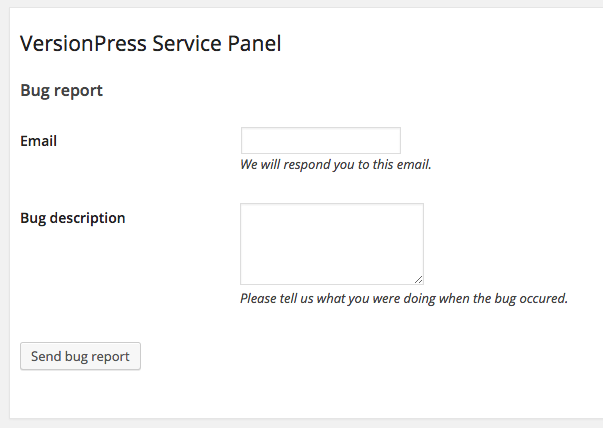Select the "Bug report" section heading
Viewport: 603px width, 428px height.
[x=61, y=91]
